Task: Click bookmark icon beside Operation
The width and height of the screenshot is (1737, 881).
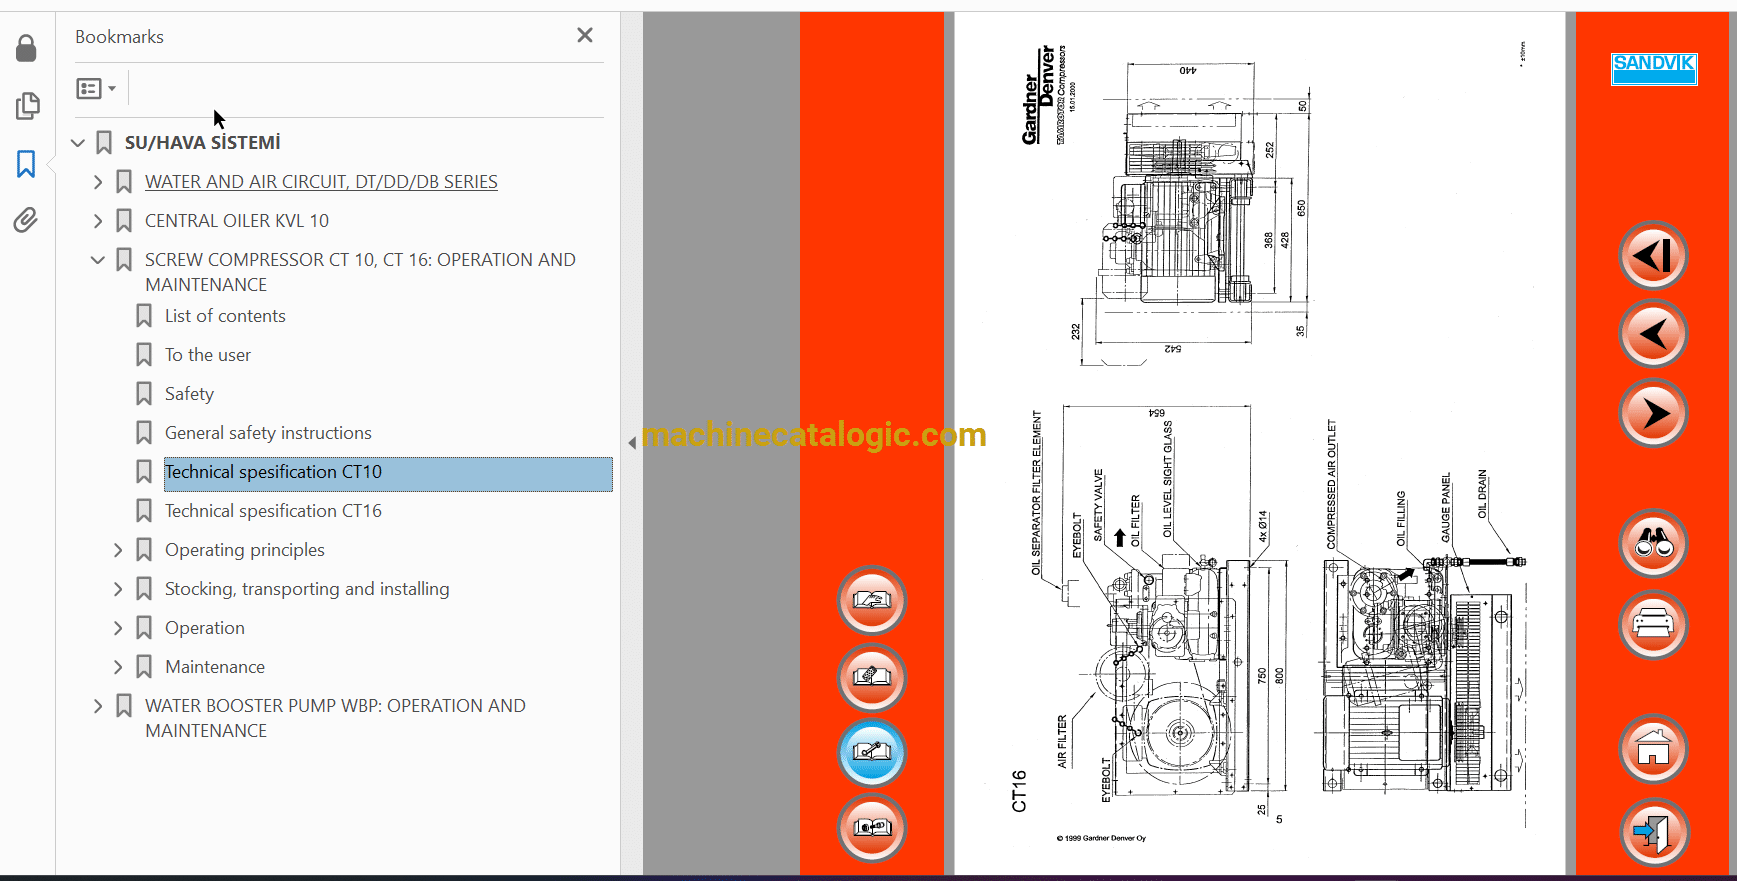Action: tap(144, 628)
